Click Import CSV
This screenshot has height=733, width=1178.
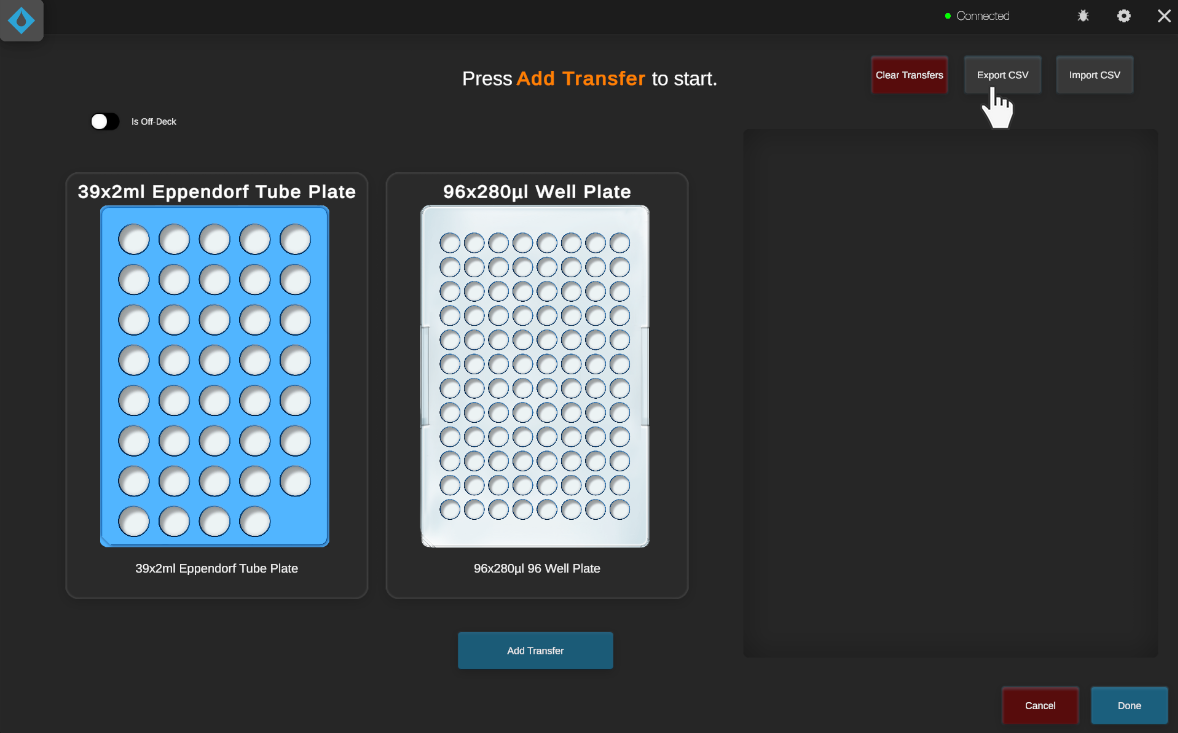pos(1094,75)
